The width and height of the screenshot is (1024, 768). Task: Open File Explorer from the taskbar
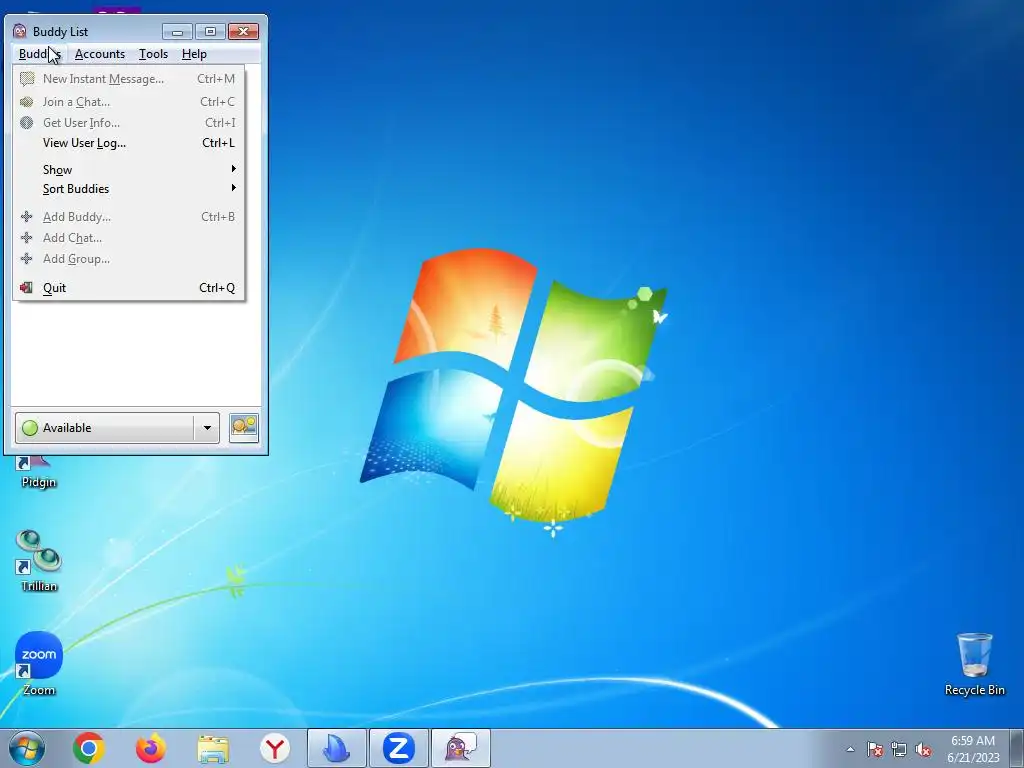(x=213, y=749)
